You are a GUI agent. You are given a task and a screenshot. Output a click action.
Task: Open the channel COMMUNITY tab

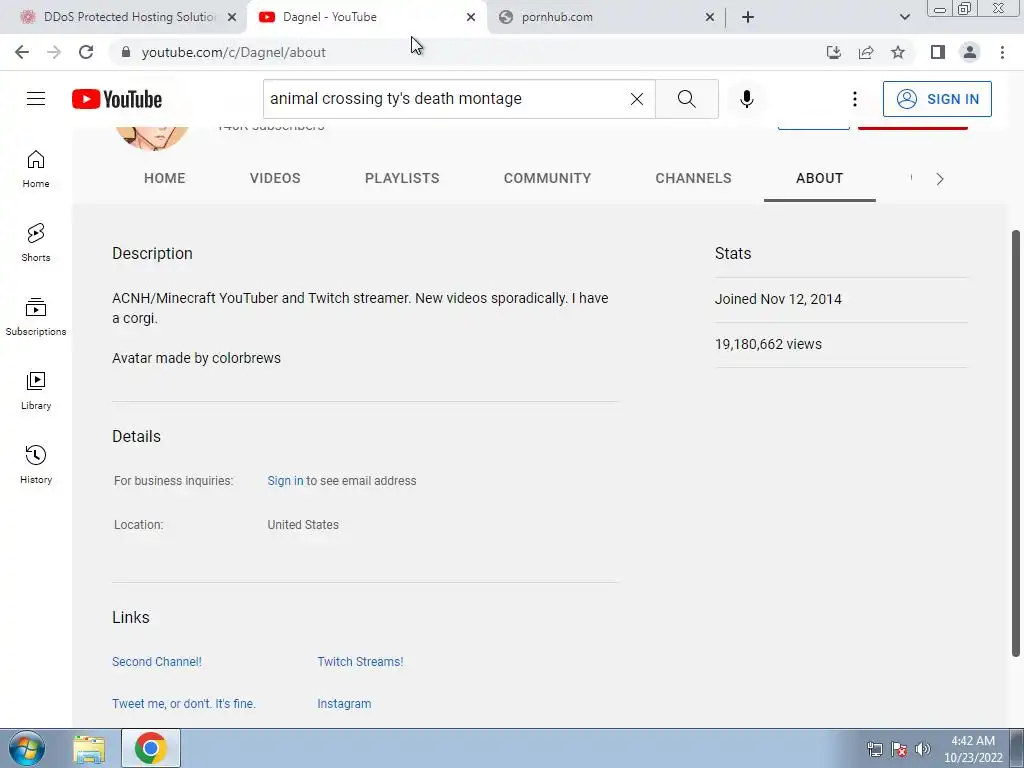(x=547, y=178)
